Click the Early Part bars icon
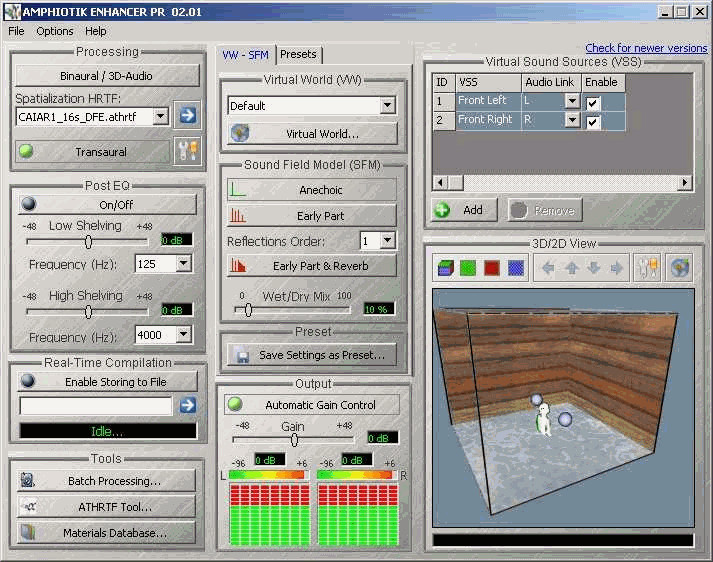The height and width of the screenshot is (562, 713). tap(237, 215)
